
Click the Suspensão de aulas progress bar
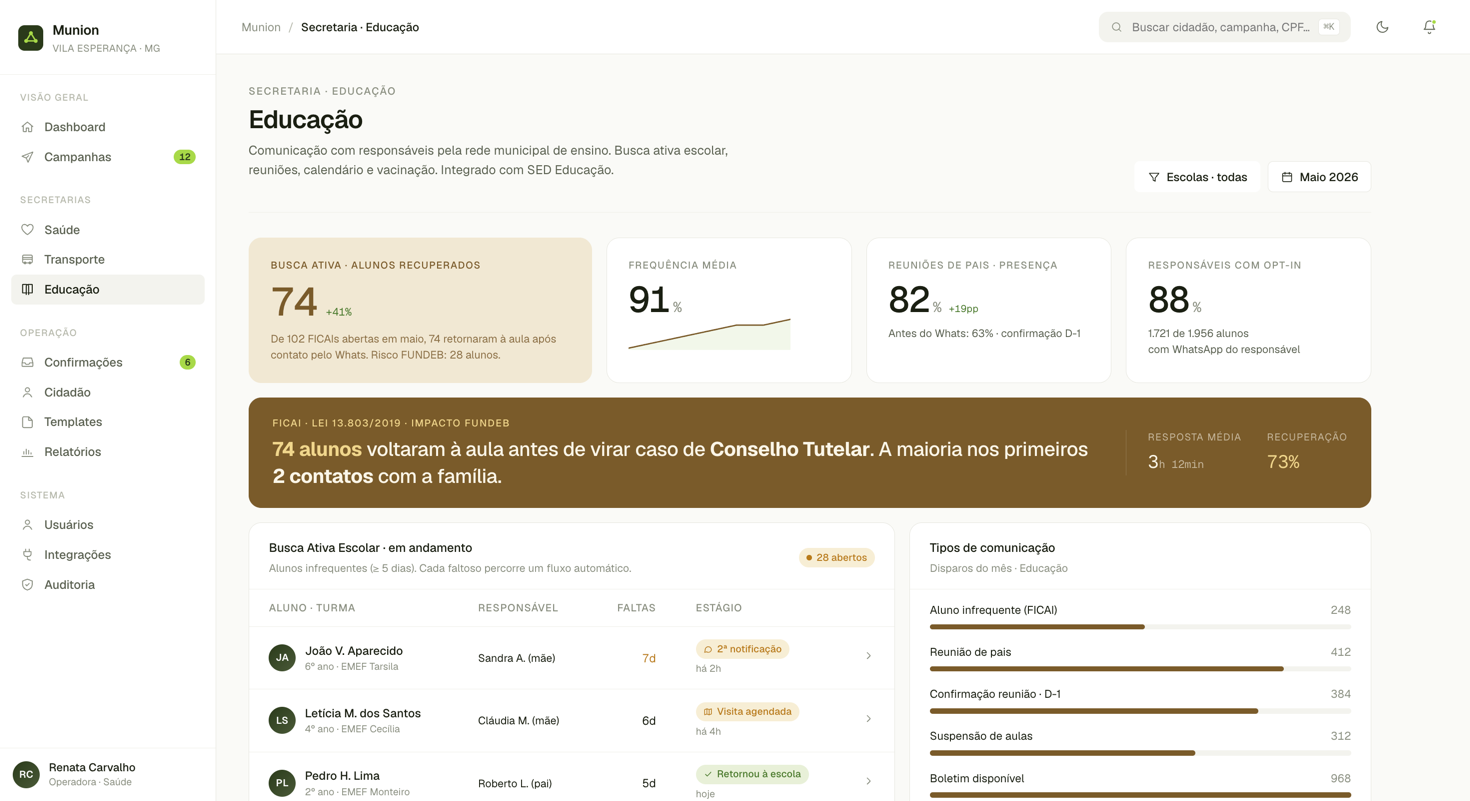click(x=1140, y=753)
